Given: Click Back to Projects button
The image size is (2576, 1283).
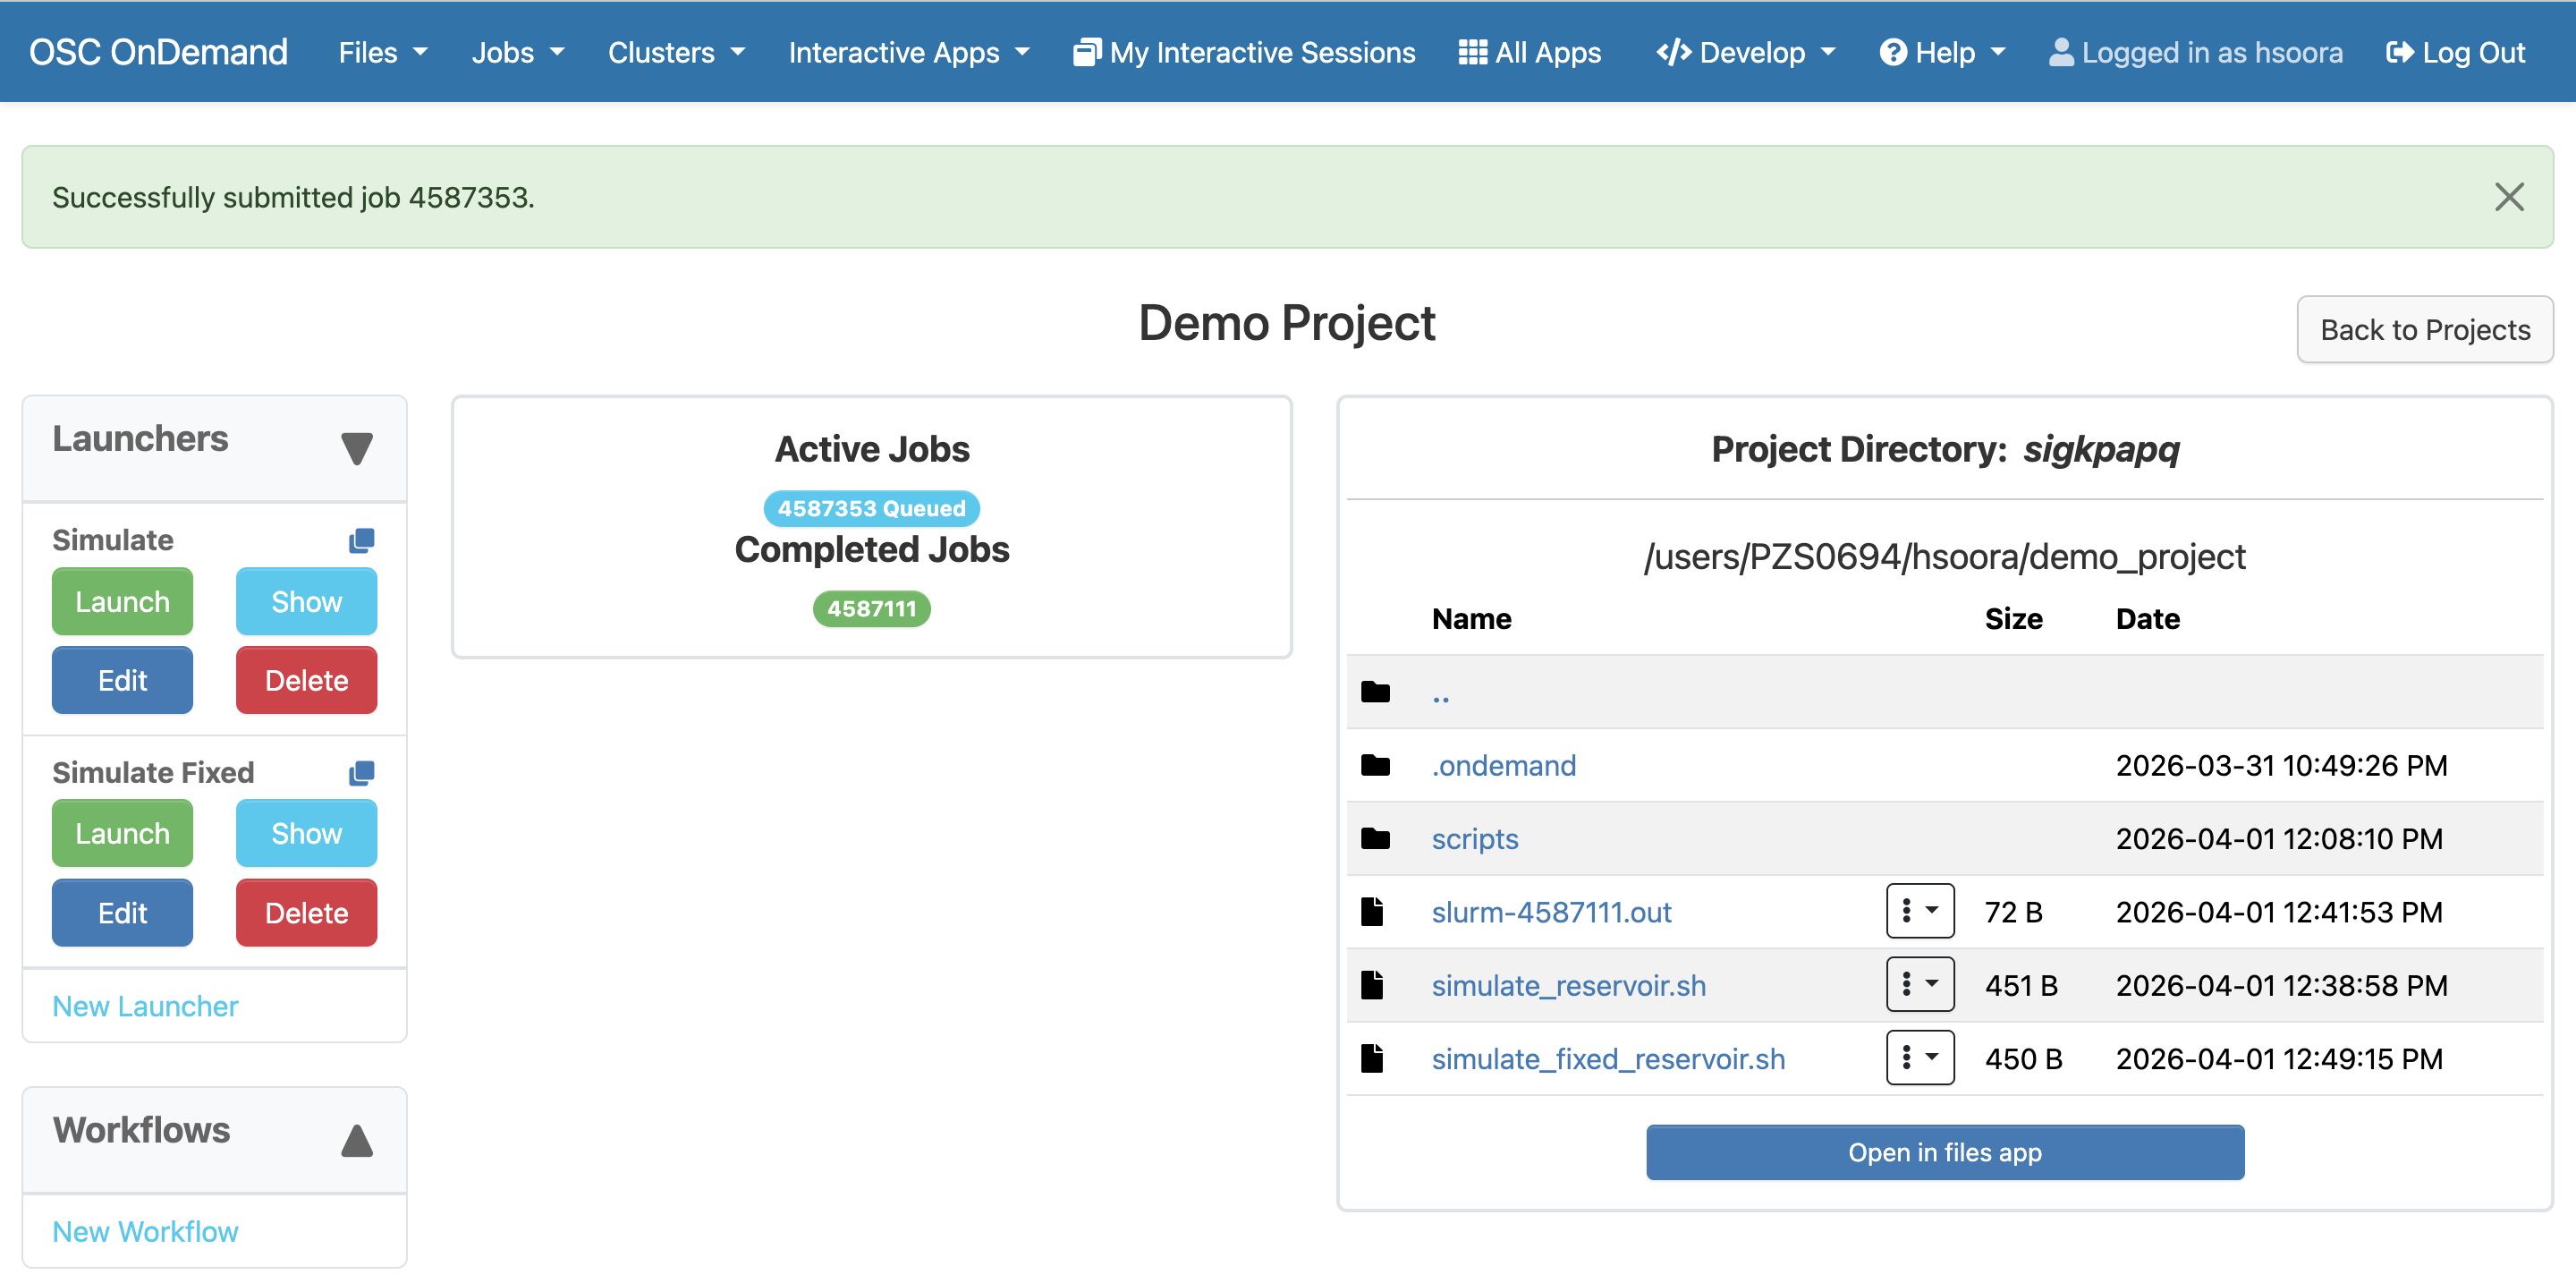Looking at the screenshot, I should [2424, 329].
